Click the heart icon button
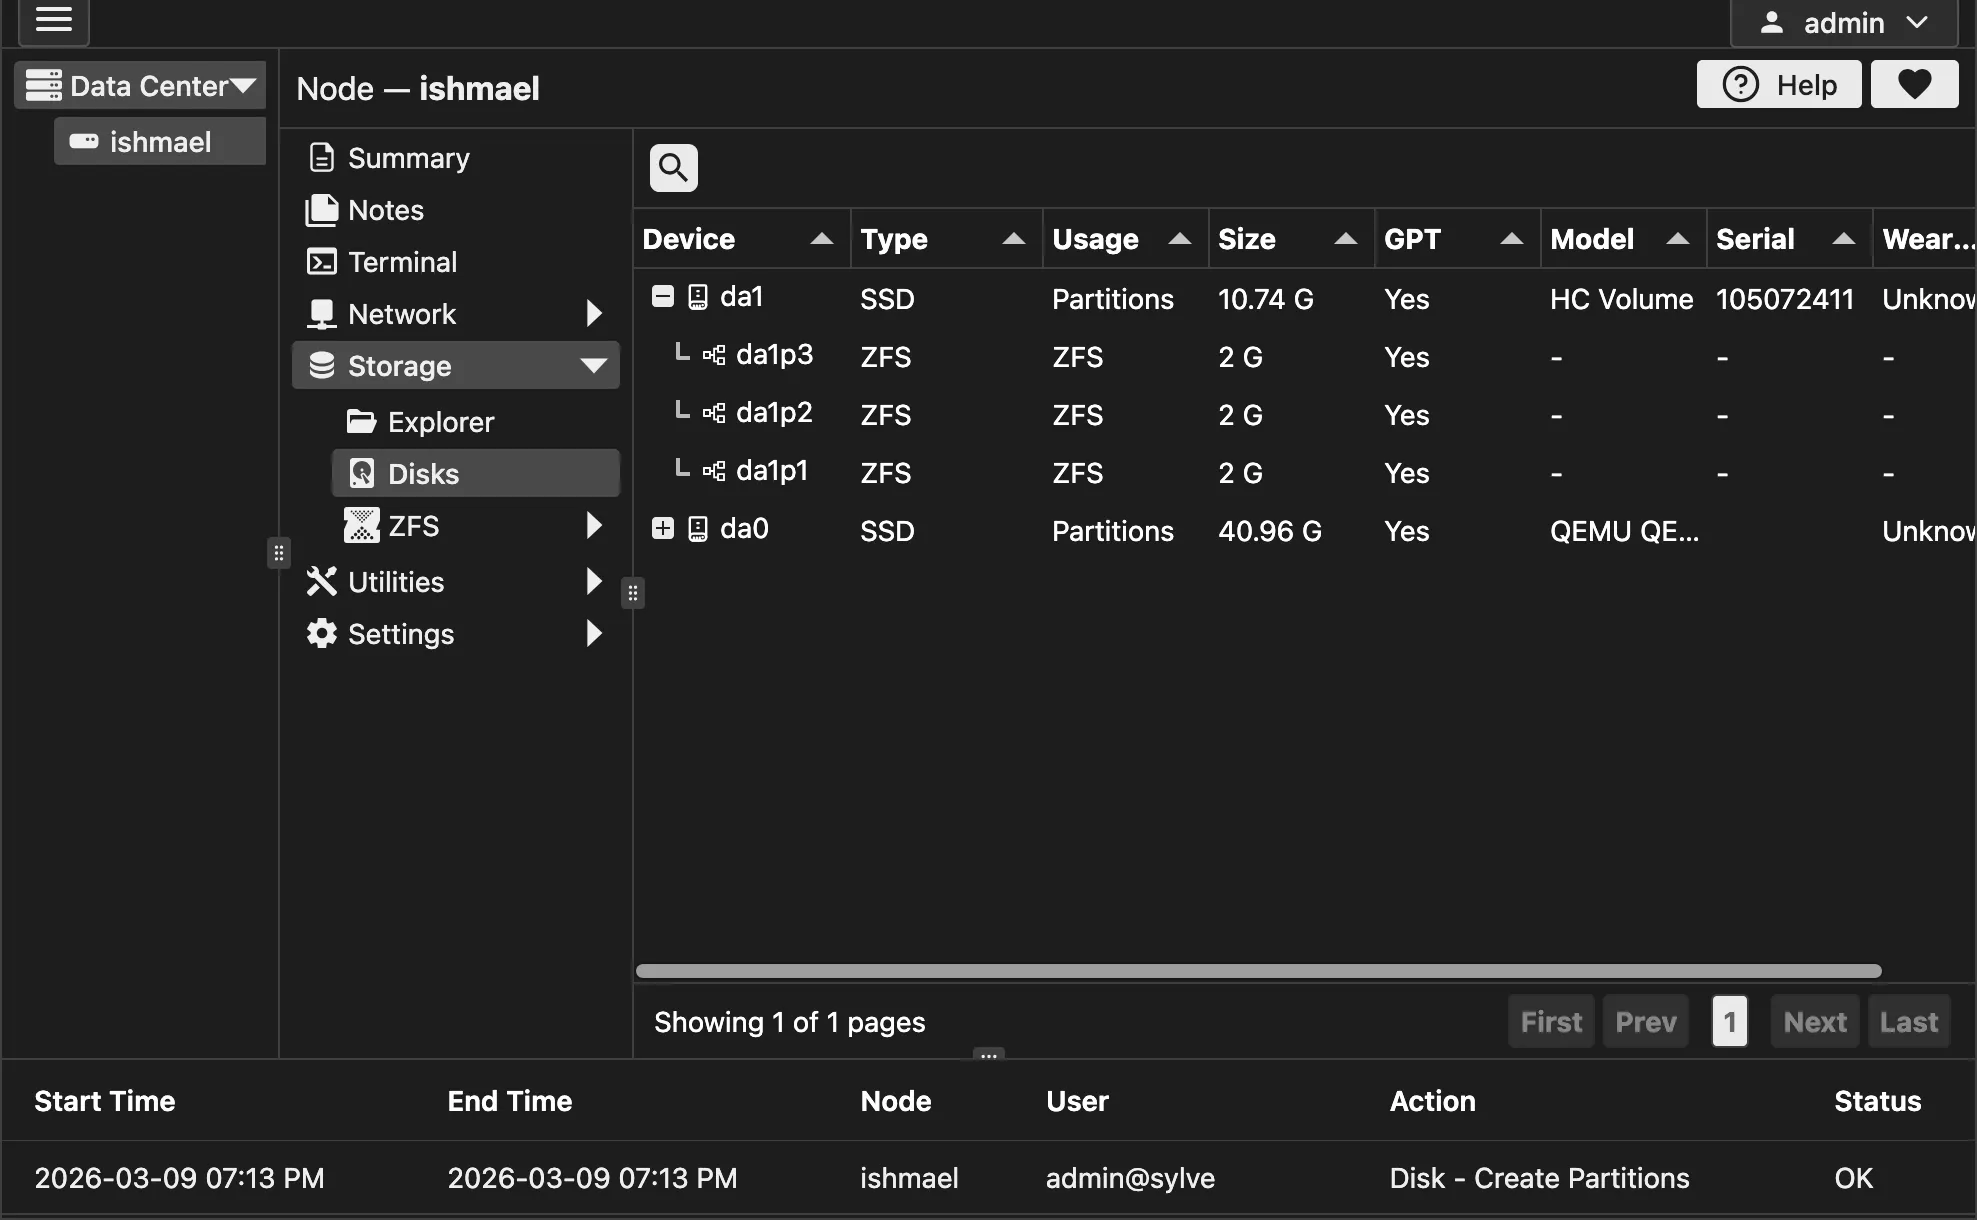The width and height of the screenshot is (1978, 1220). click(1914, 84)
